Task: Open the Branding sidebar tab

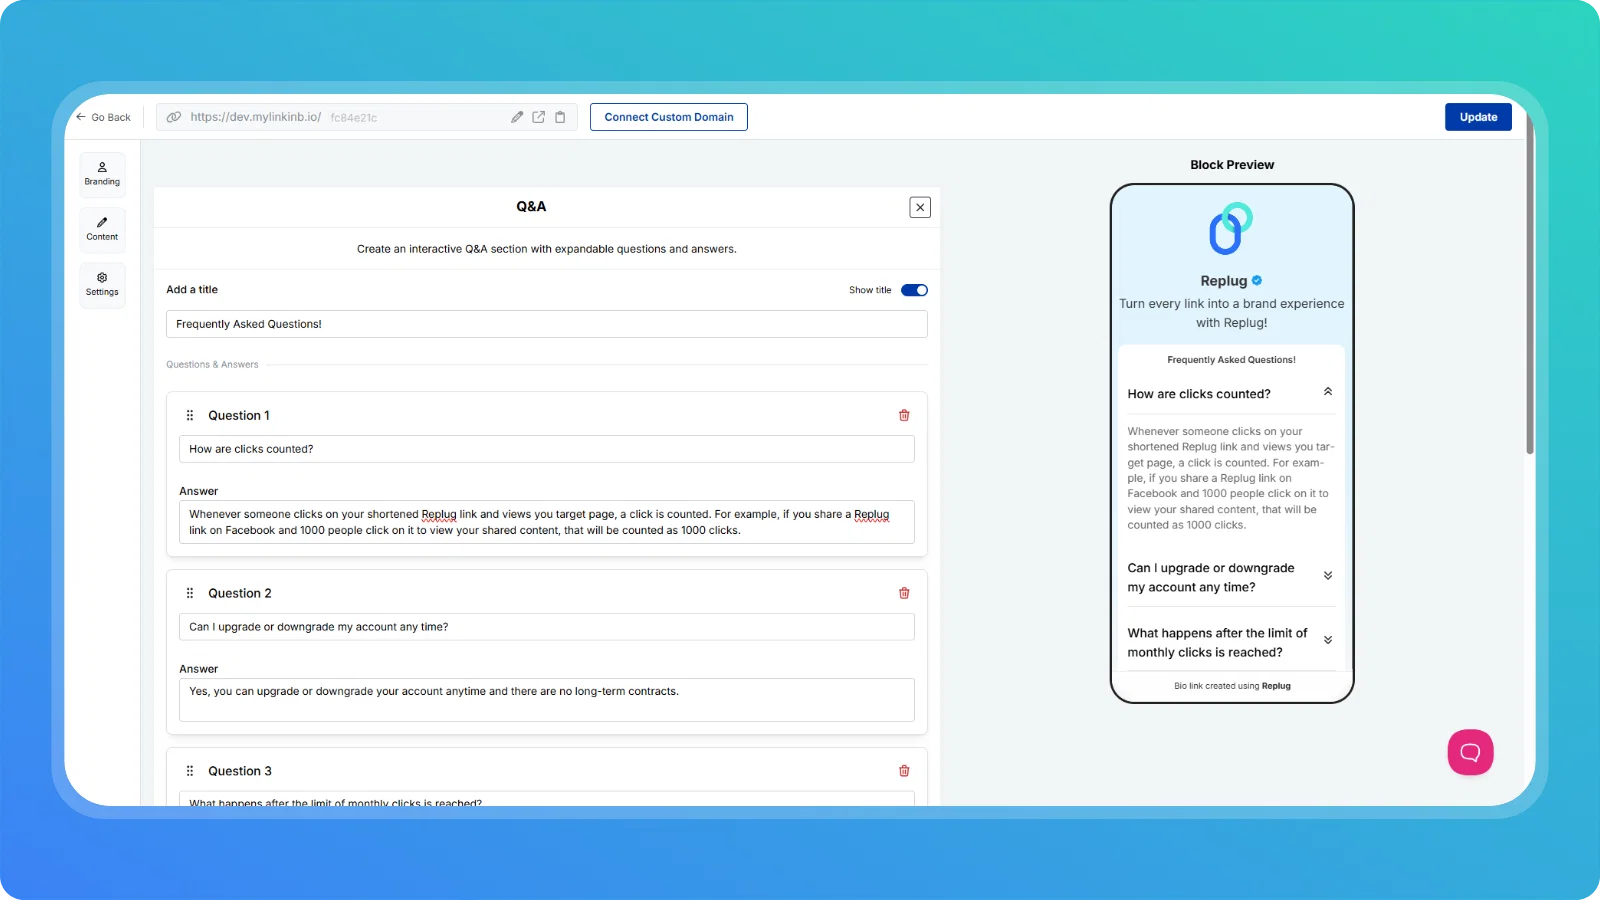Action: pos(102,174)
